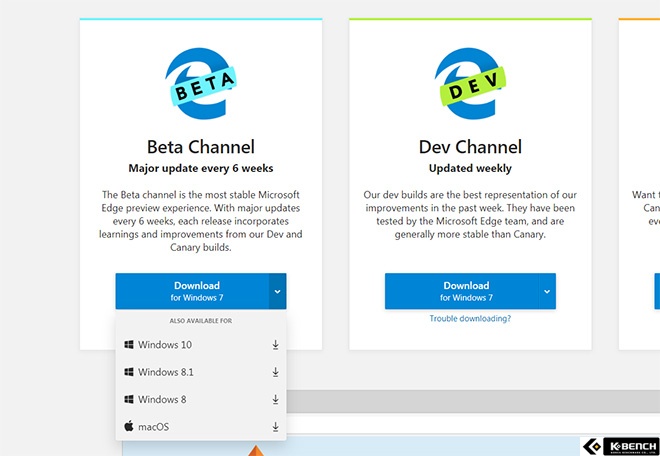Click the Dev Channel heading
The image size is (660, 456).
pos(470,147)
